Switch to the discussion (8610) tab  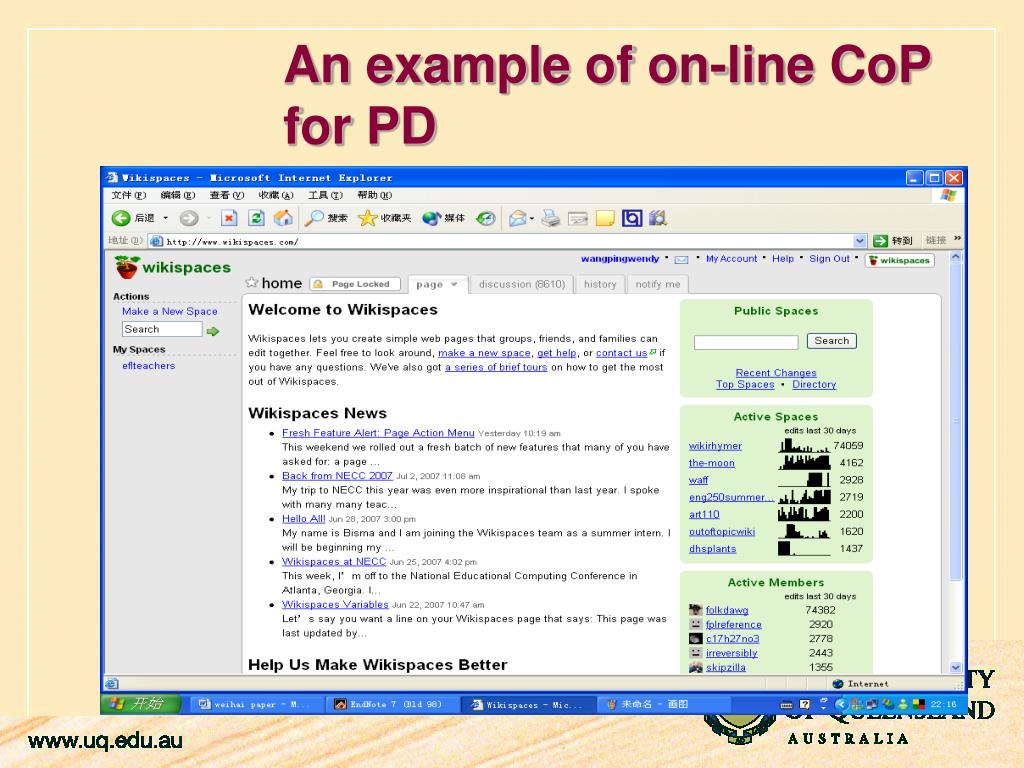pyautogui.click(x=522, y=284)
